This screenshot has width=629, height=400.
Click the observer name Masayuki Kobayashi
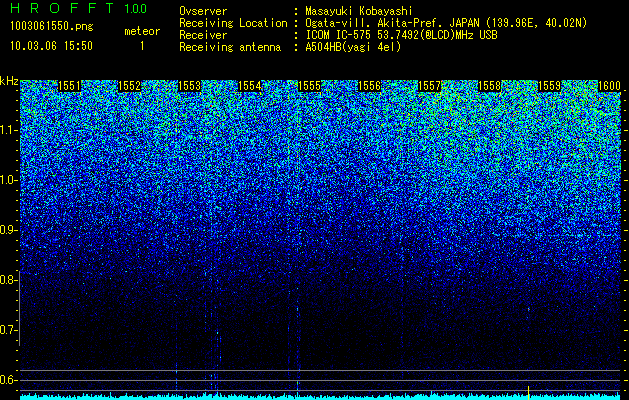pos(359,11)
